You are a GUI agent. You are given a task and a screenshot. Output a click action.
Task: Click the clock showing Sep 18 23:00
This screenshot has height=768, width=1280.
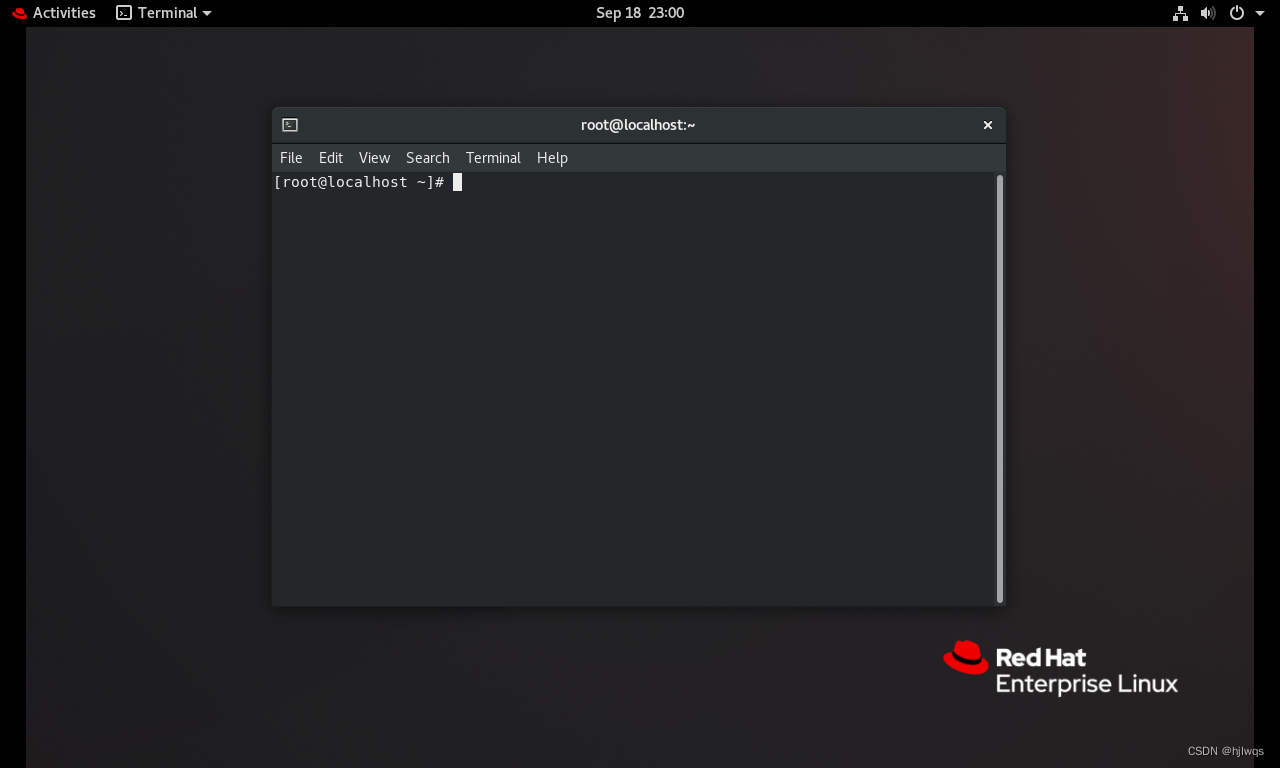tap(639, 12)
